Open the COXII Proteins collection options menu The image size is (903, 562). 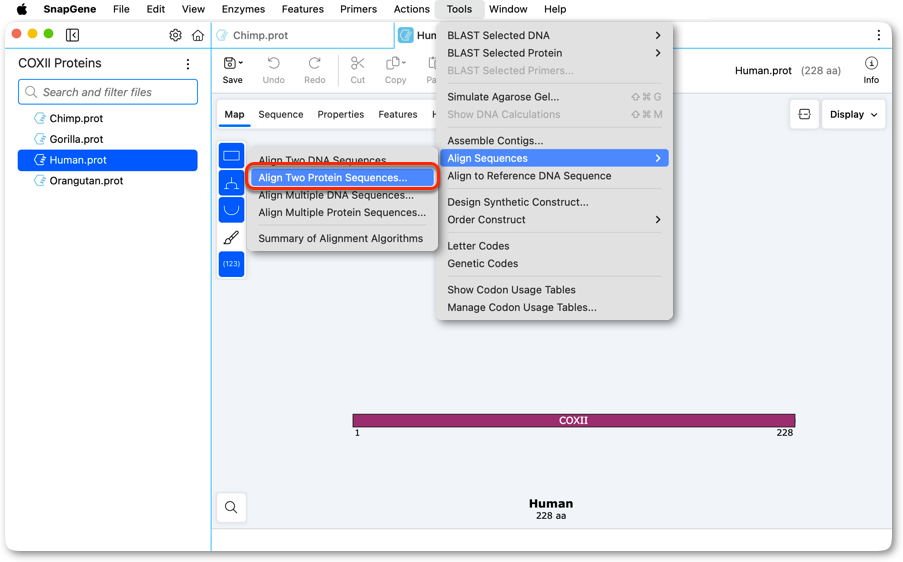[x=188, y=64]
